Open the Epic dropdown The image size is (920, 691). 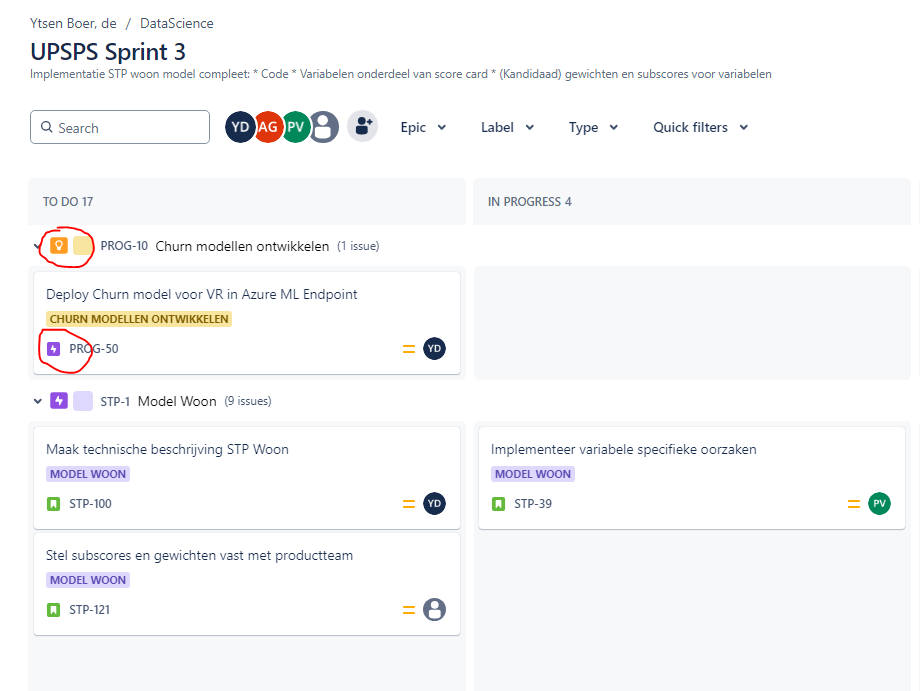(422, 127)
